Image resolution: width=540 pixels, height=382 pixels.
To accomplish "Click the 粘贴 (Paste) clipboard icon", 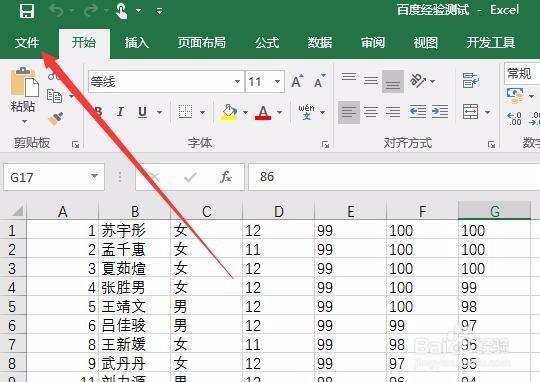I will click(x=24, y=82).
